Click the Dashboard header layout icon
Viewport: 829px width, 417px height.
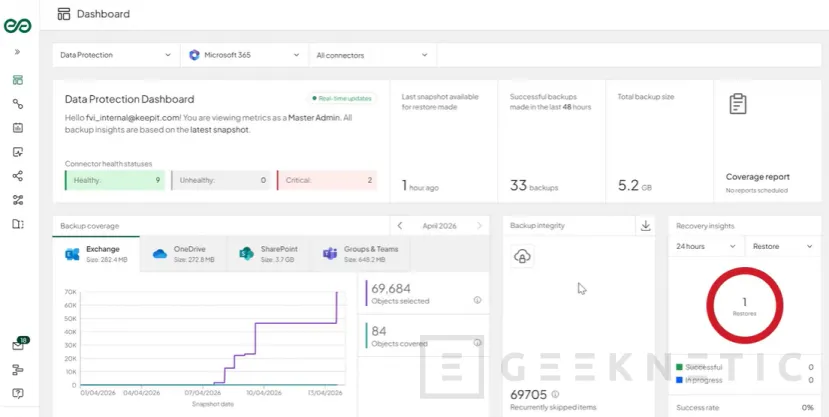(63, 14)
